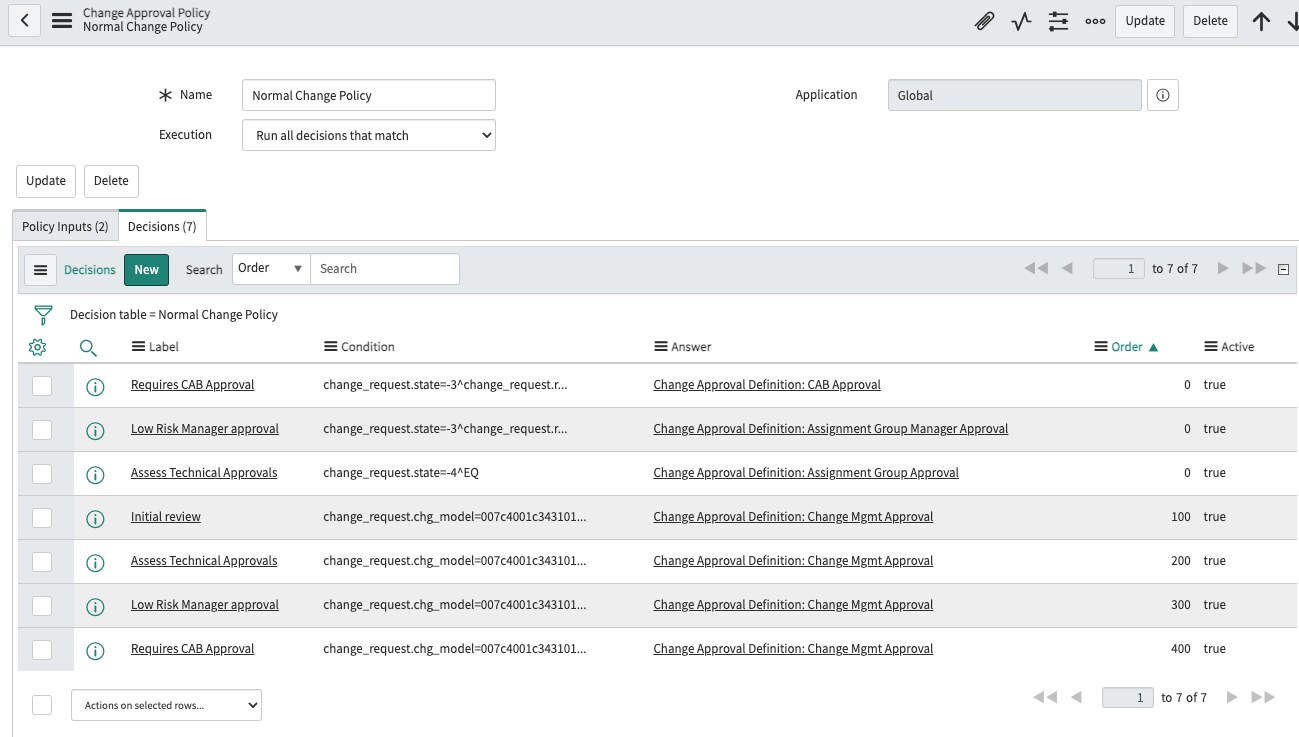The height and width of the screenshot is (737, 1299).
Task: Open the attachments paperclip icon
Action: (x=984, y=20)
